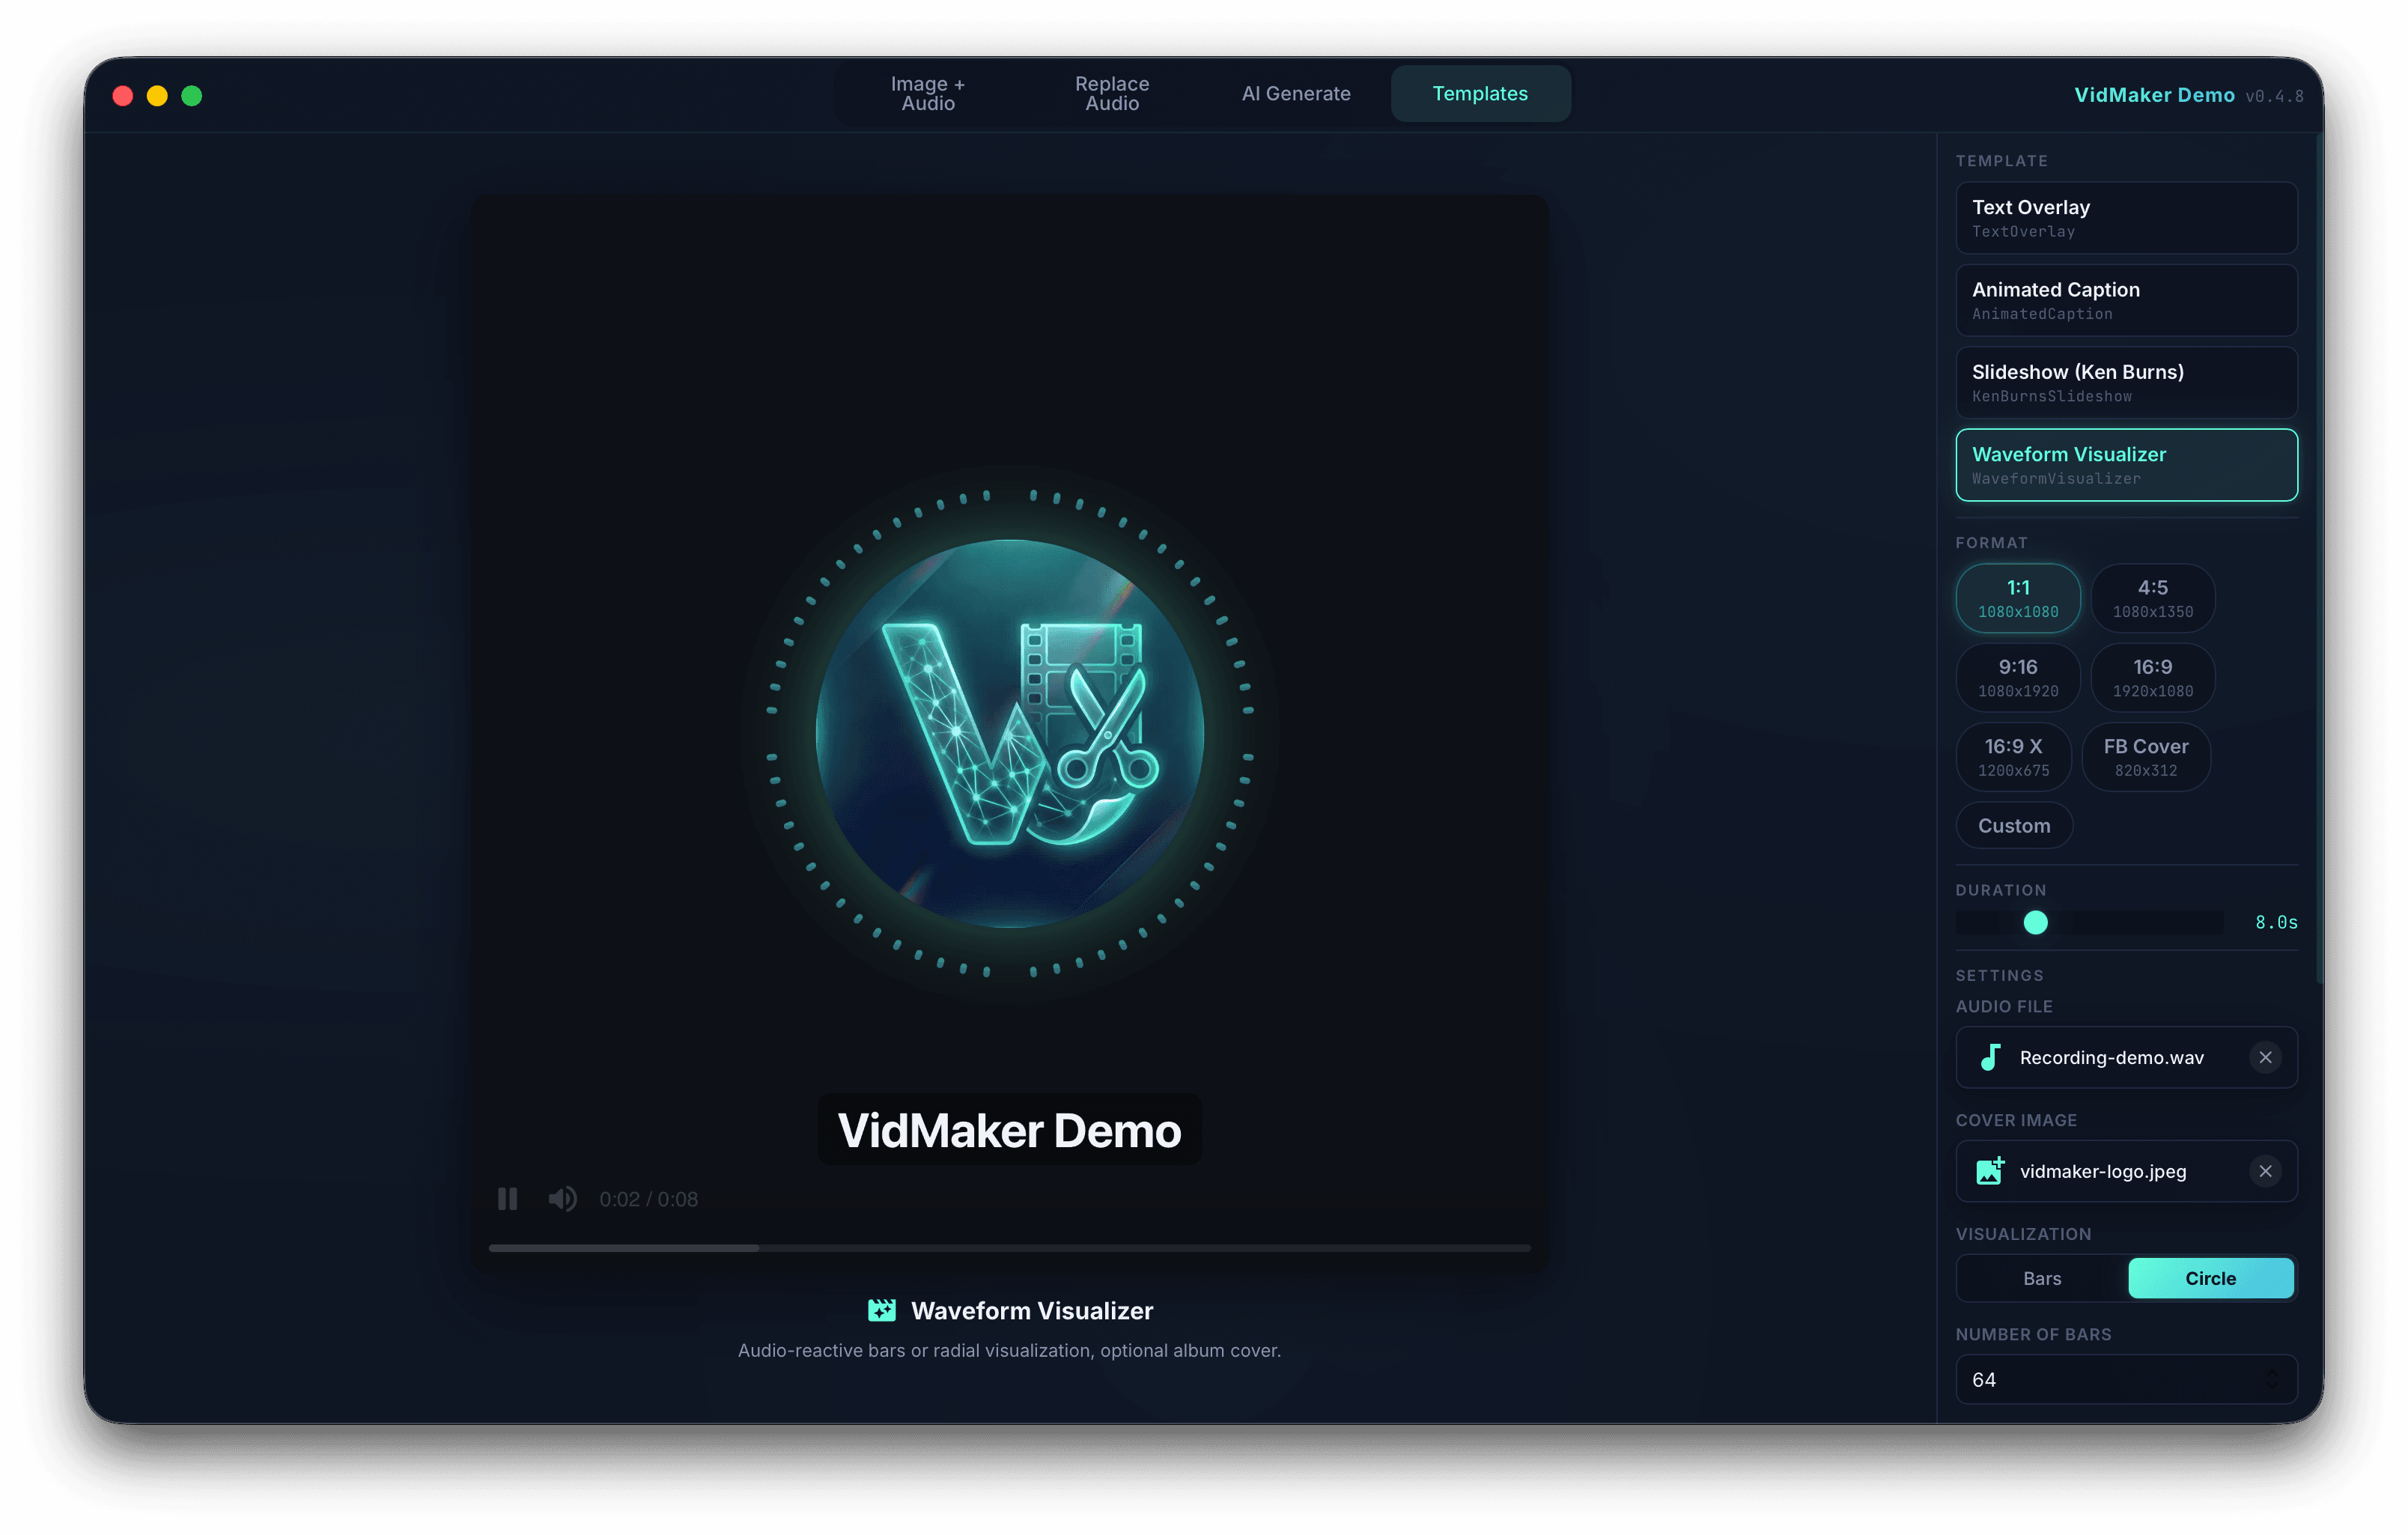Click the circular logo in the preview
Image resolution: width=2408 pixels, height=1535 pixels.
(1009, 733)
